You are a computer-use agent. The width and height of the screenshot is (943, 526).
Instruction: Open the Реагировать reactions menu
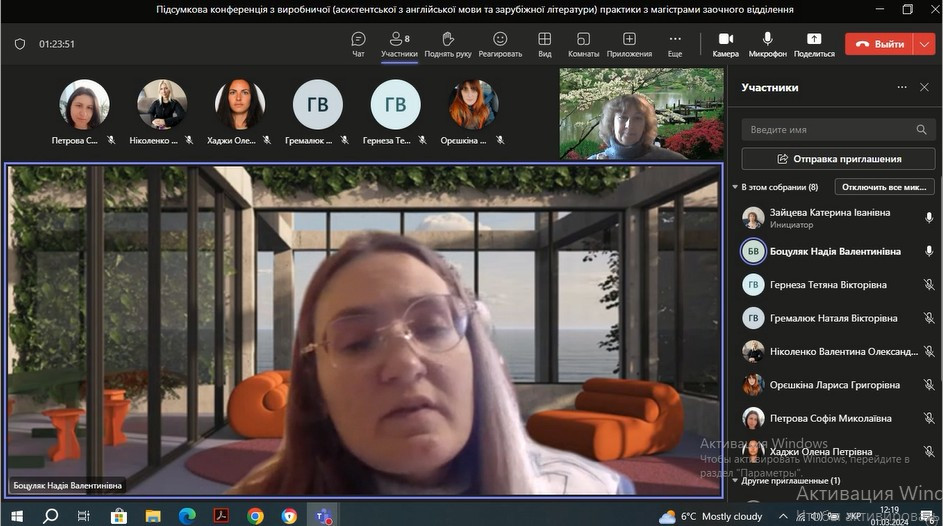500,44
